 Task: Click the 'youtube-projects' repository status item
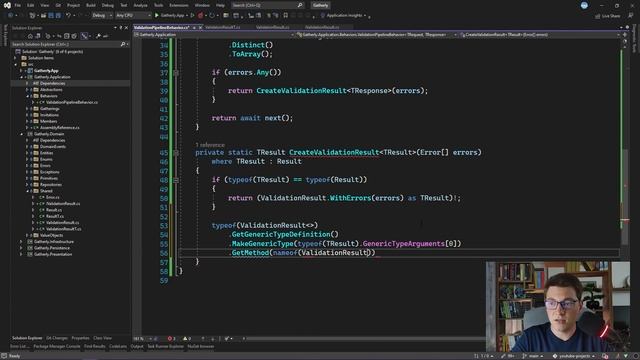click(573, 356)
